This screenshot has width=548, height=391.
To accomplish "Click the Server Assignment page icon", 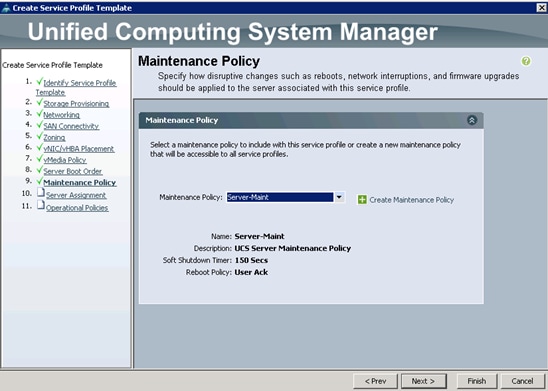I will tap(41, 193).
